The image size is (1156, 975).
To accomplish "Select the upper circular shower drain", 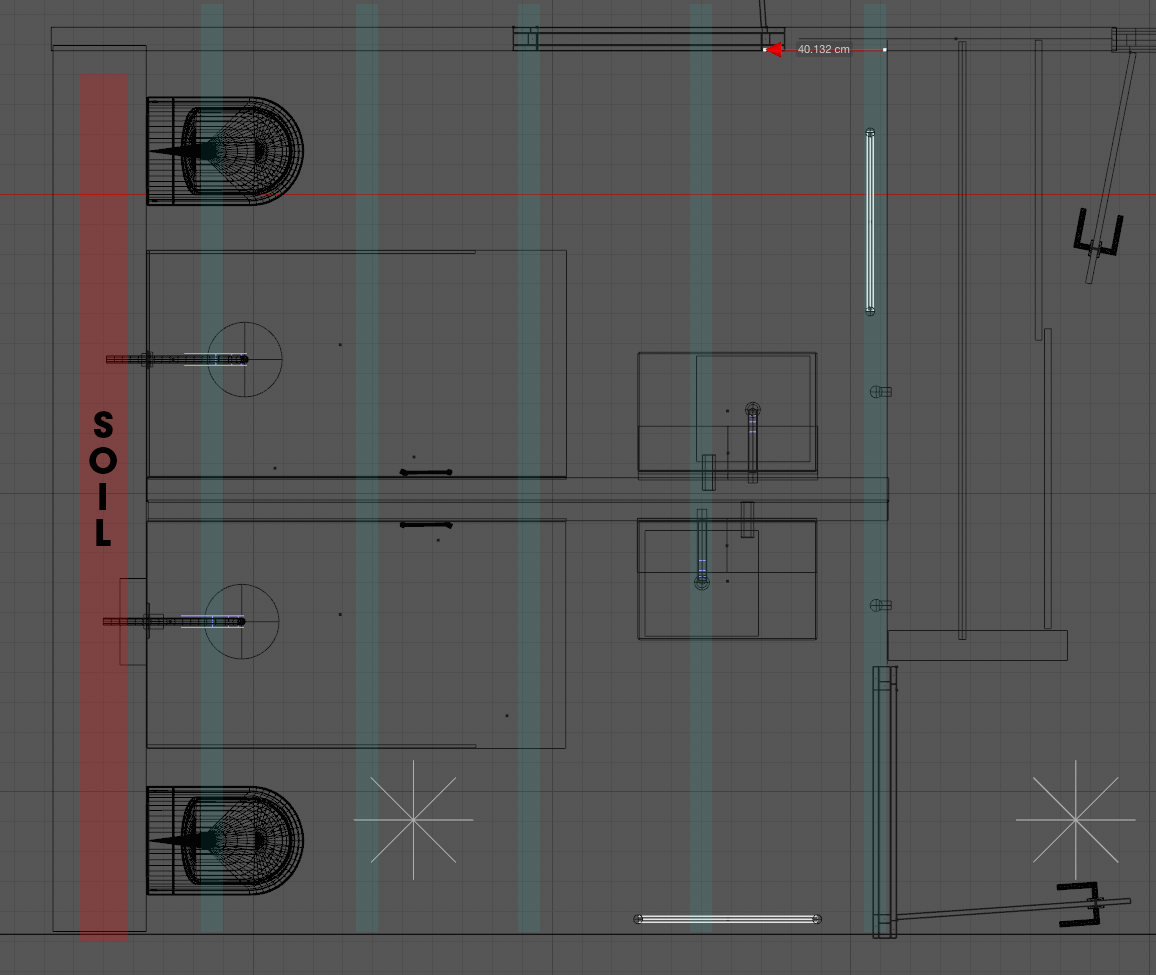I will pos(245,359).
